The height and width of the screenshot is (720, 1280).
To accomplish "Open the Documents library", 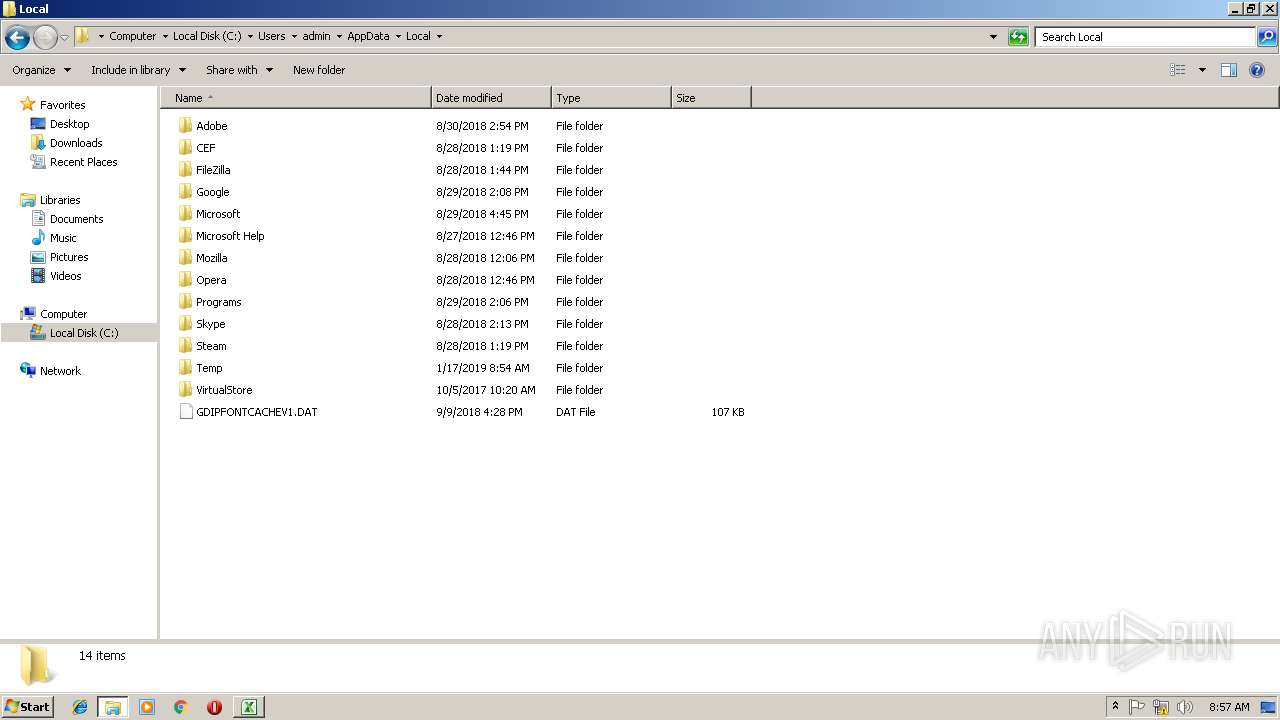I will tap(76, 219).
